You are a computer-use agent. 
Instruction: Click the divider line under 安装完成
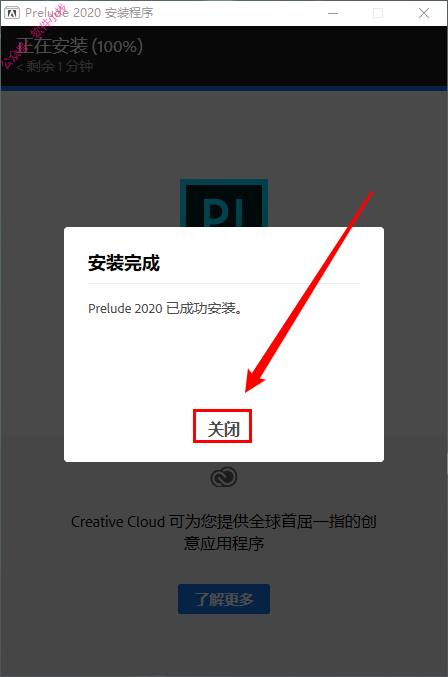[x=224, y=283]
